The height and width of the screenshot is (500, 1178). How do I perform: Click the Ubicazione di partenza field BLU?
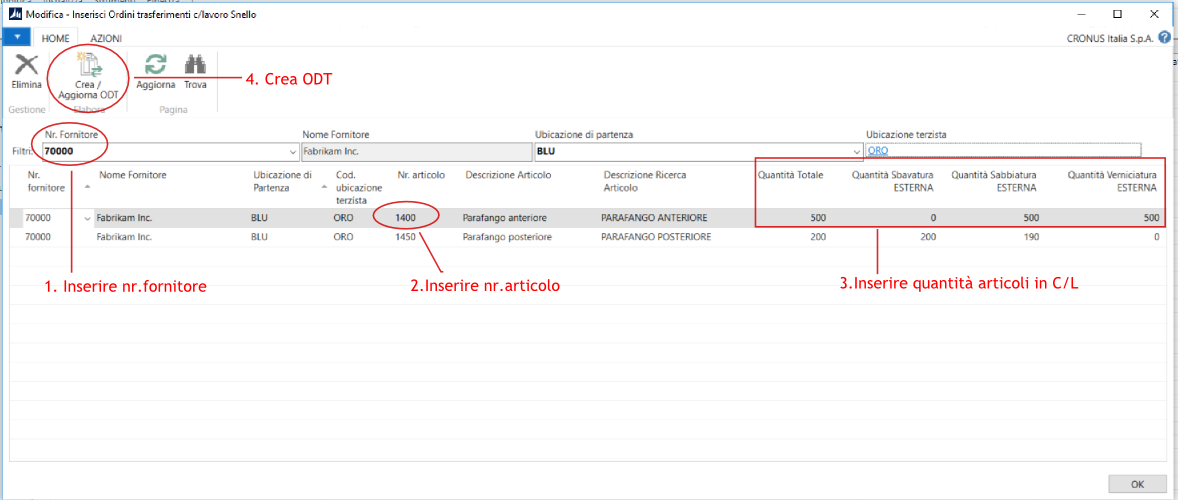click(x=698, y=151)
